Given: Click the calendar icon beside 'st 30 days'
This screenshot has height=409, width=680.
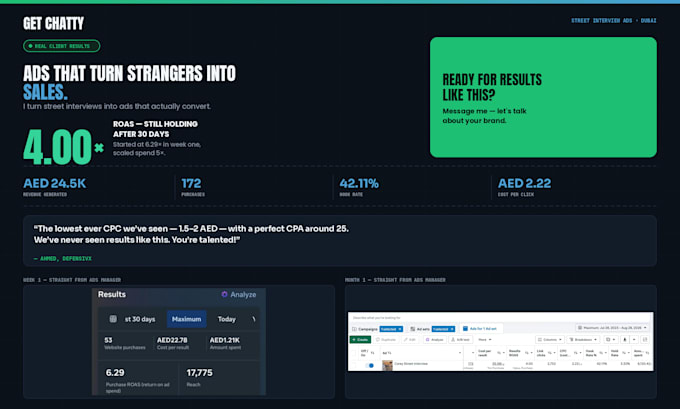Looking at the screenshot, I should (113, 319).
